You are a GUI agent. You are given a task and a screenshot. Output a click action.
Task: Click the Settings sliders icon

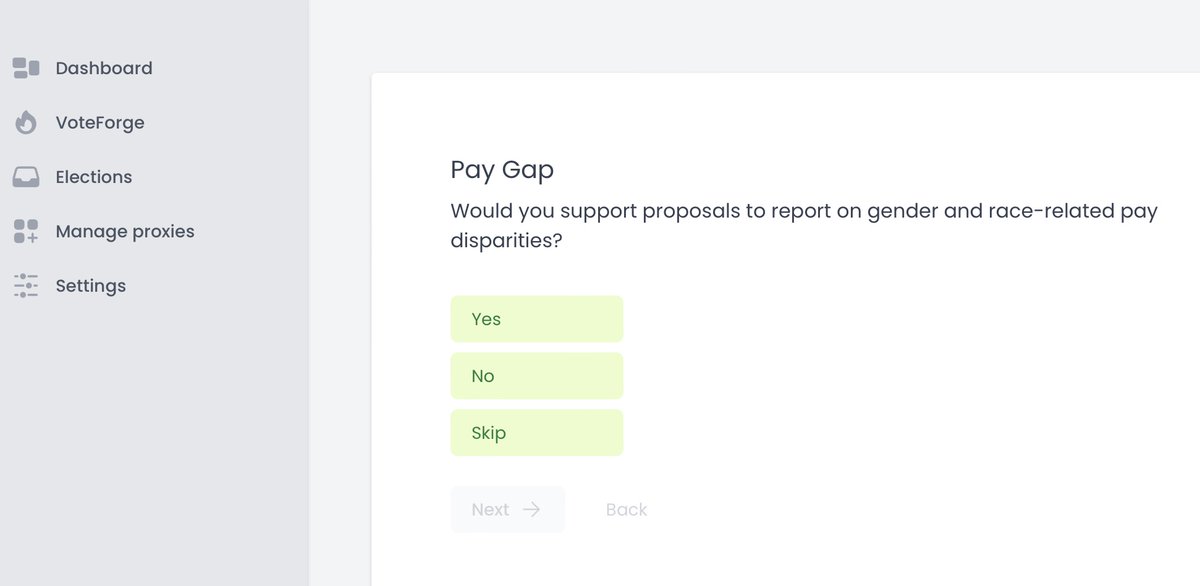point(26,286)
